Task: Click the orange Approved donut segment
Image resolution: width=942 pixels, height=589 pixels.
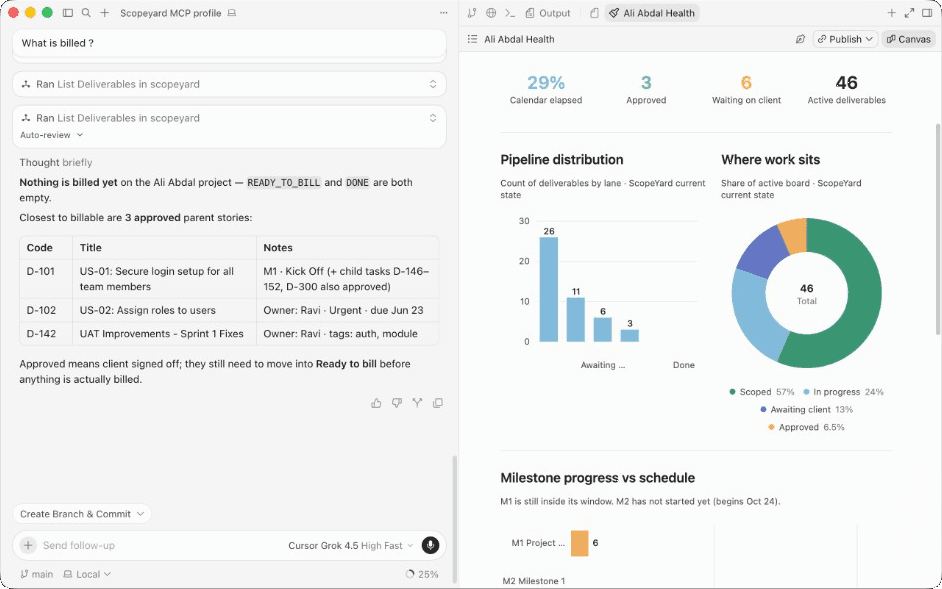Action: 794,234
